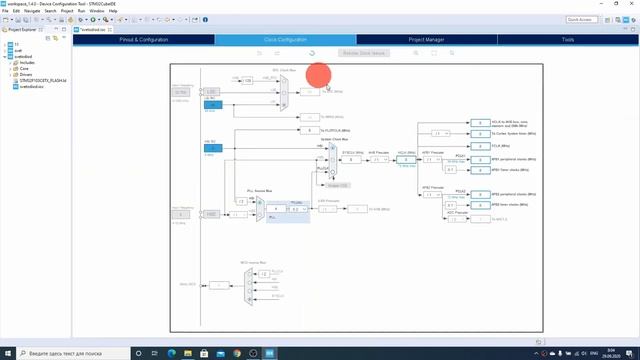Click the Zoom Out magnifier icon
The height and width of the screenshot is (360, 640).
[x=452, y=53]
